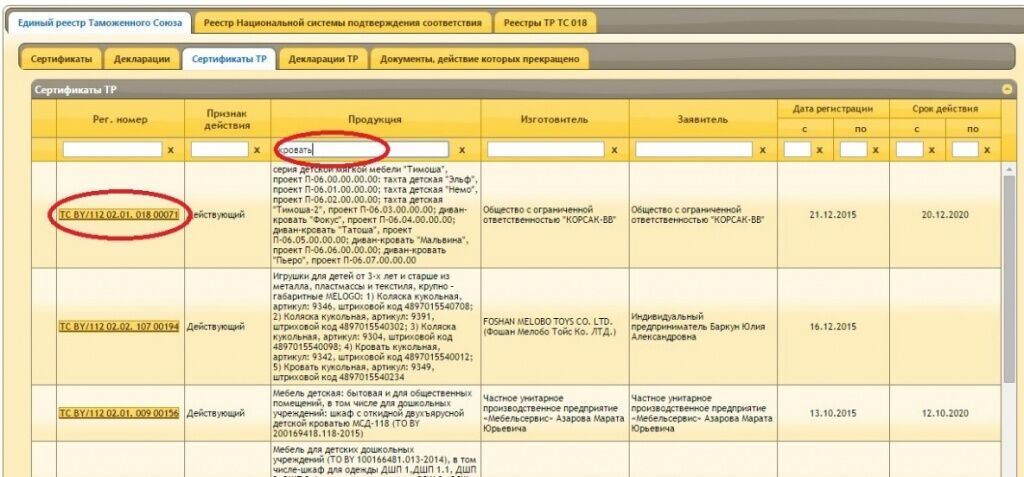Screen dimensions: 1024x477
Task: Focus Срок действия 'с' filter field
Action: click(909, 150)
